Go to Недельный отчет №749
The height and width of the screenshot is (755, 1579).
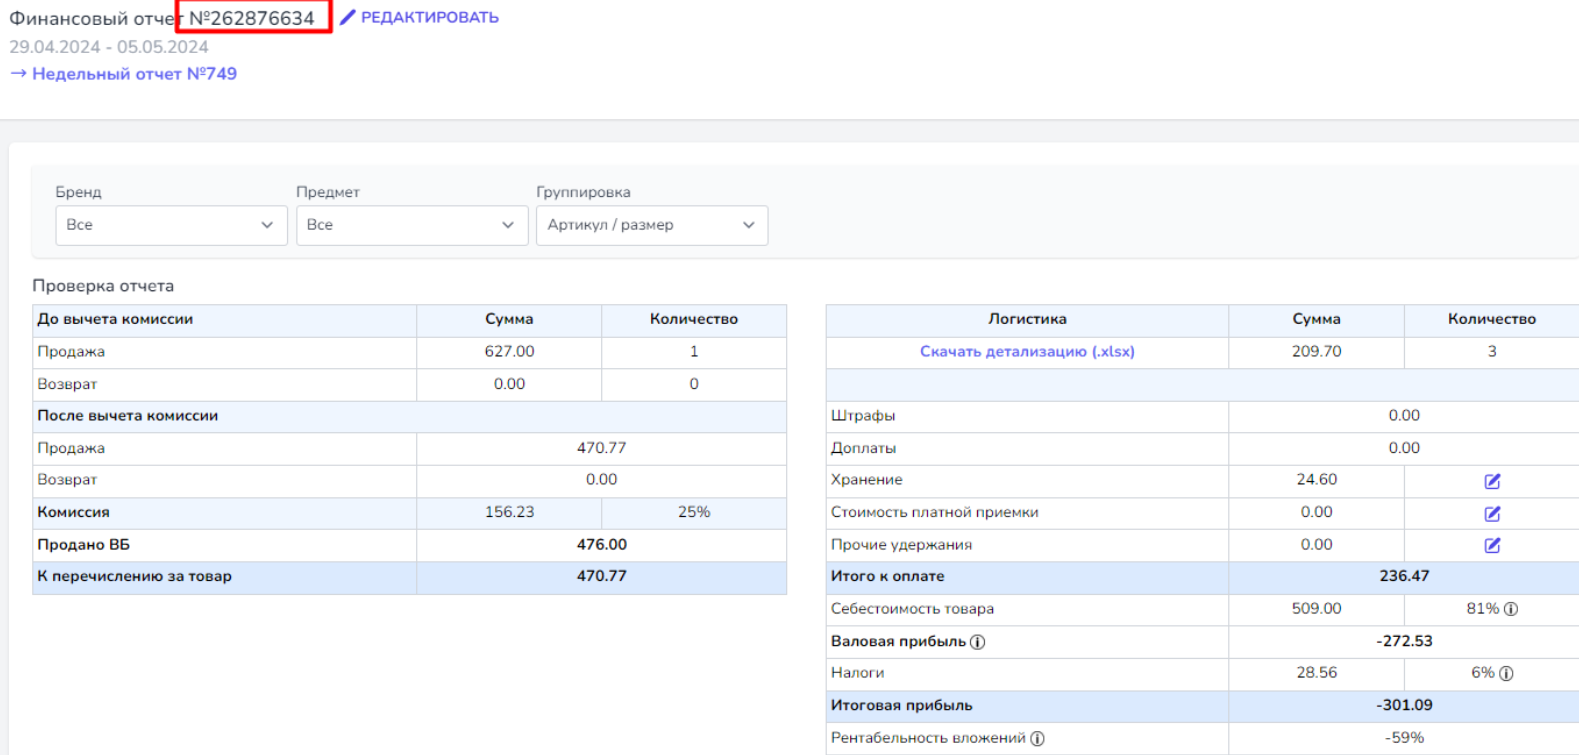[124, 74]
